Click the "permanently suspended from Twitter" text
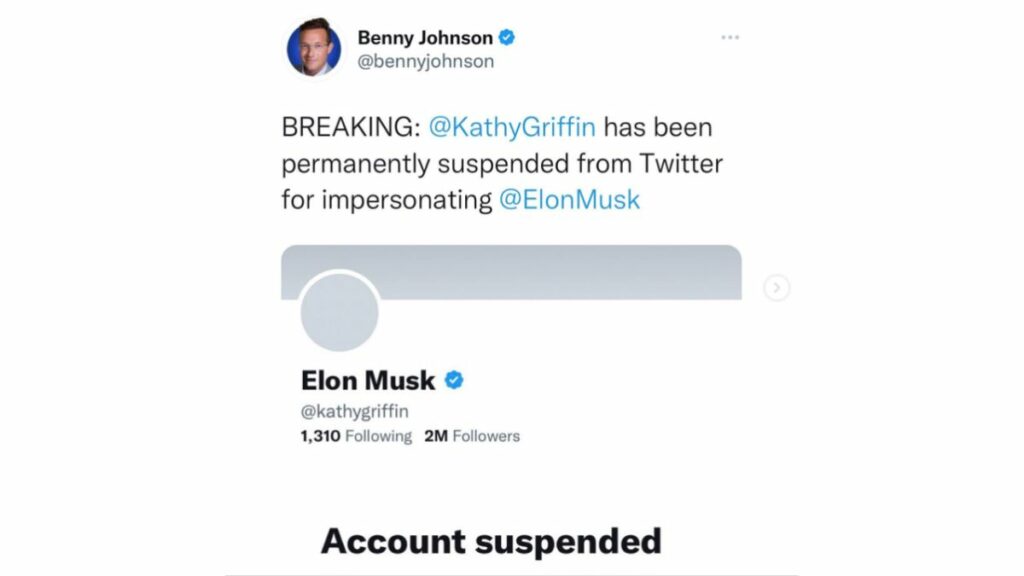The height and width of the screenshot is (576, 1024). coord(501,163)
